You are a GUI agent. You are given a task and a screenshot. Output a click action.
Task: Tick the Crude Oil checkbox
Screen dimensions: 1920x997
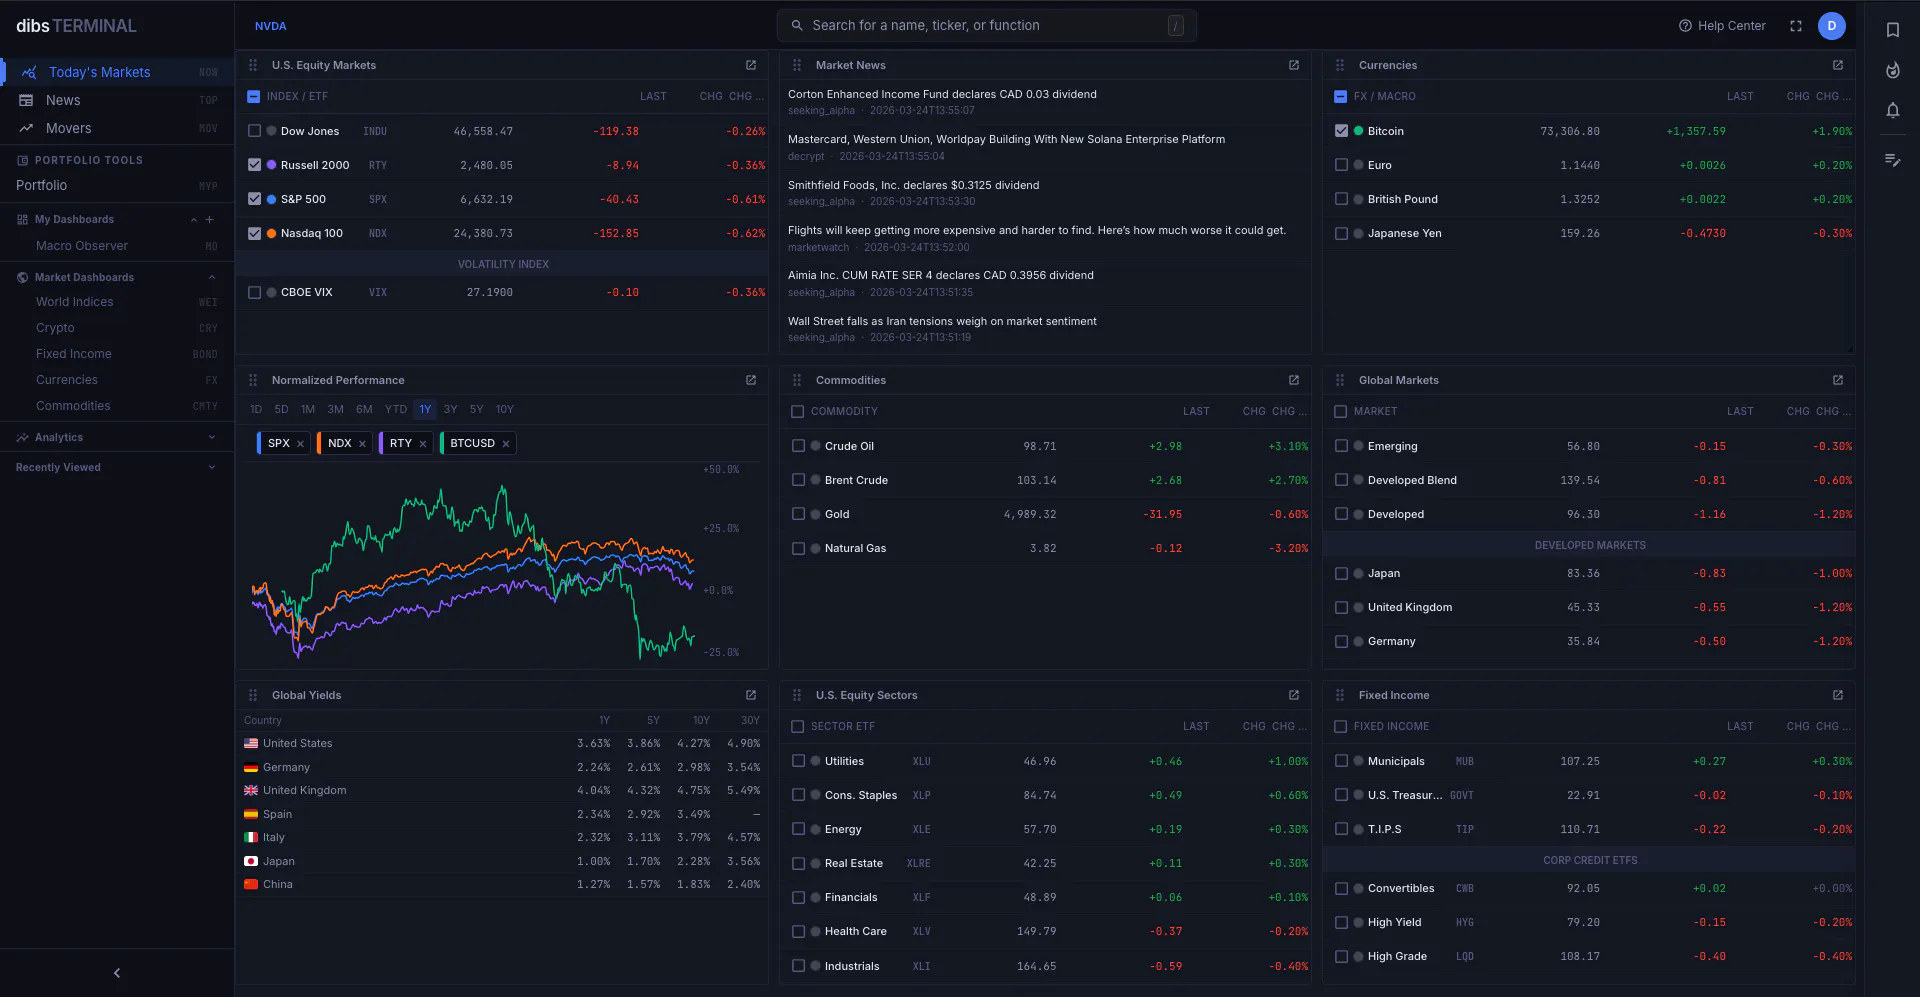click(798, 446)
